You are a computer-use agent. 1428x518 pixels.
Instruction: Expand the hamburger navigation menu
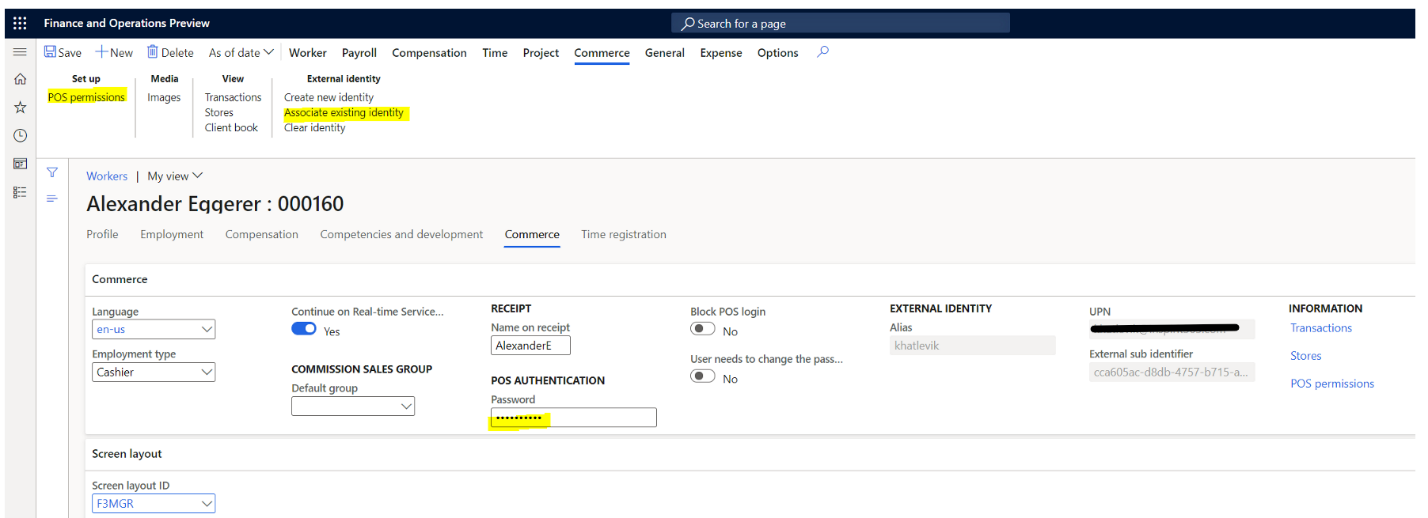pyautogui.click(x=20, y=52)
